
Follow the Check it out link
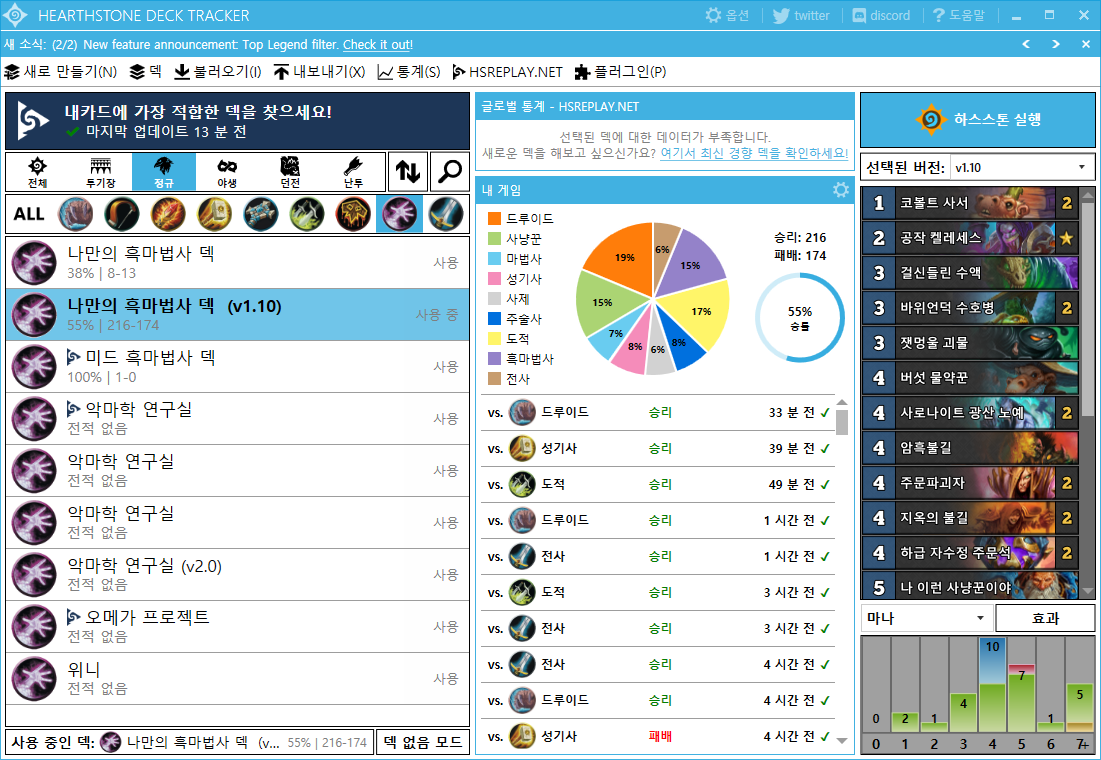378,44
